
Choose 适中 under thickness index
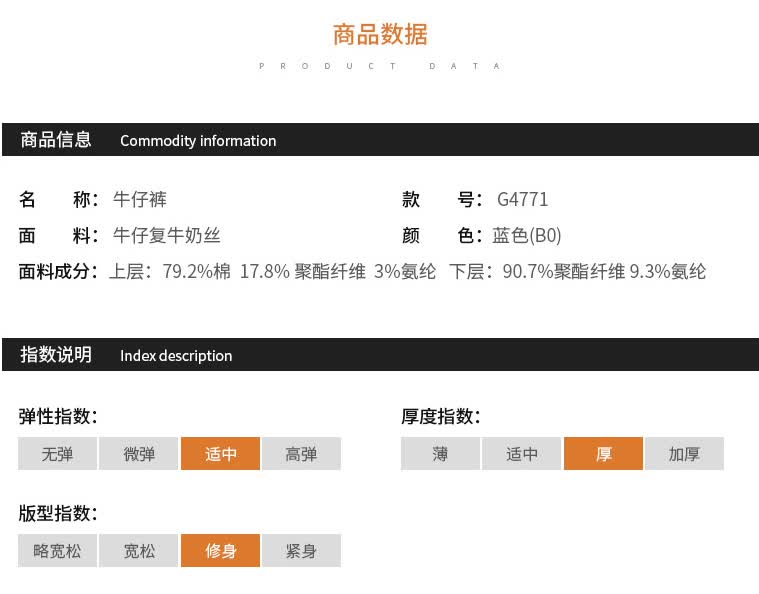pyautogui.click(x=522, y=454)
